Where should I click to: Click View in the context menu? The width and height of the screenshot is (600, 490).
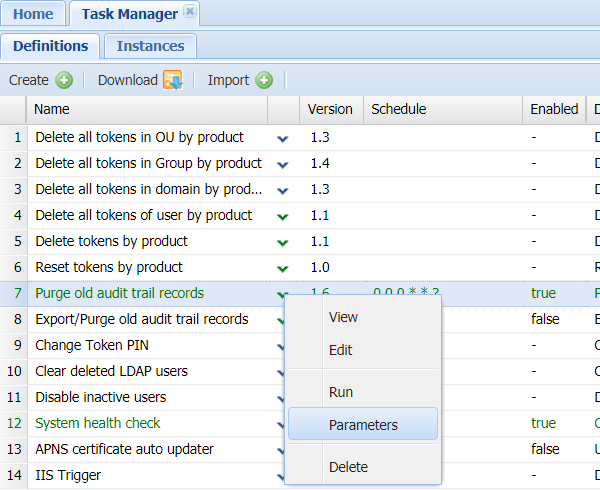pyautogui.click(x=343, y=317)
